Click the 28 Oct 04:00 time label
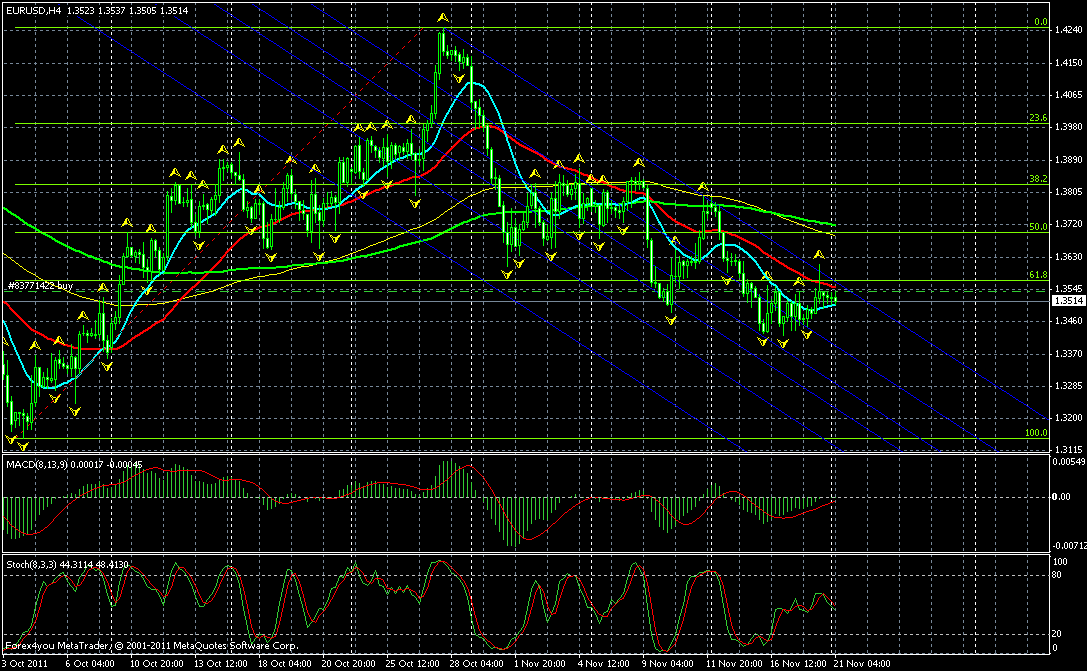Image resolution: width=1087 pixels, height=671 pixels. tap(477, 663)
